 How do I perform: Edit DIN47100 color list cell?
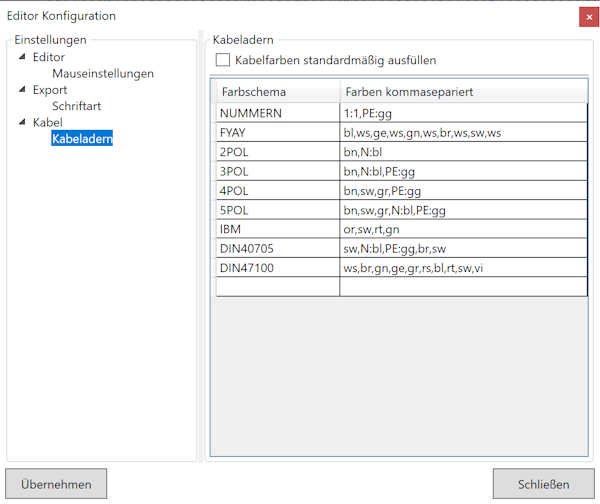(x=462, y=267)
